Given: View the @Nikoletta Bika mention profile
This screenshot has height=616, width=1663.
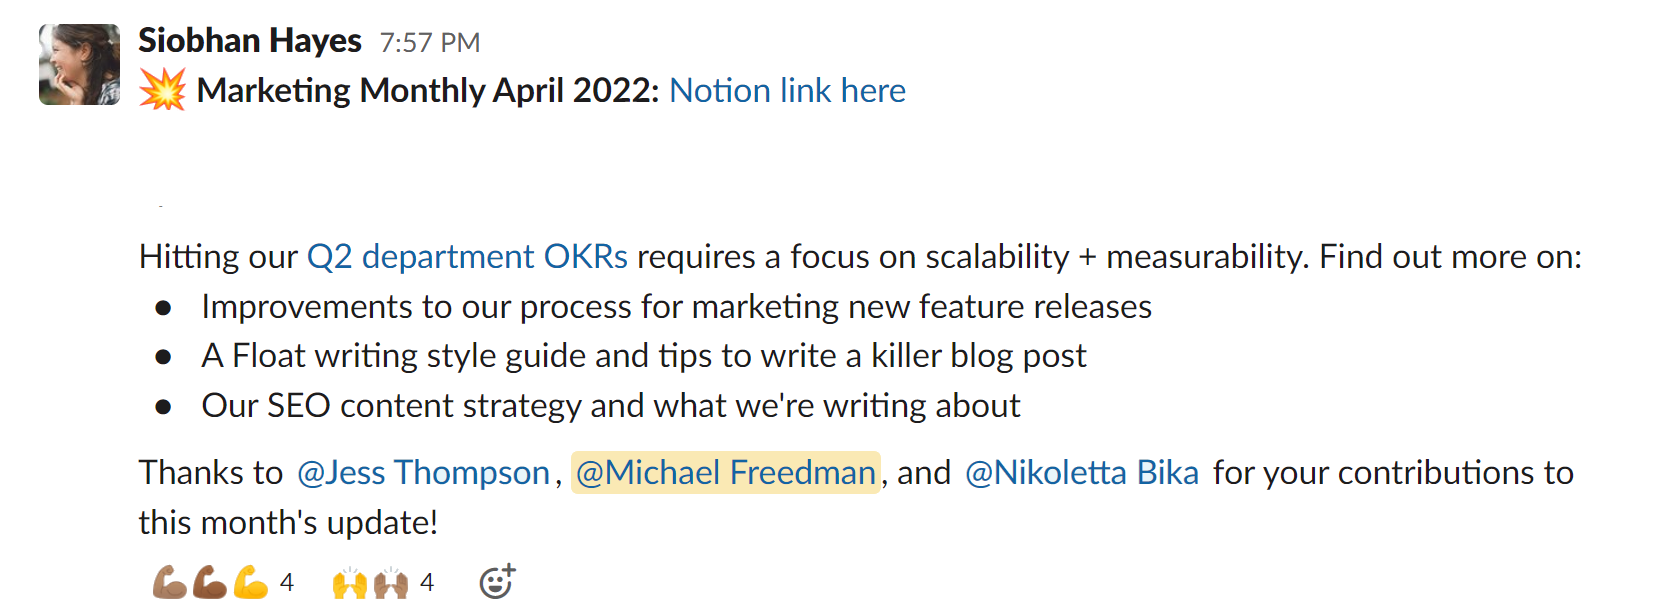Looking at the screenshot, I should click(1081, 473).
